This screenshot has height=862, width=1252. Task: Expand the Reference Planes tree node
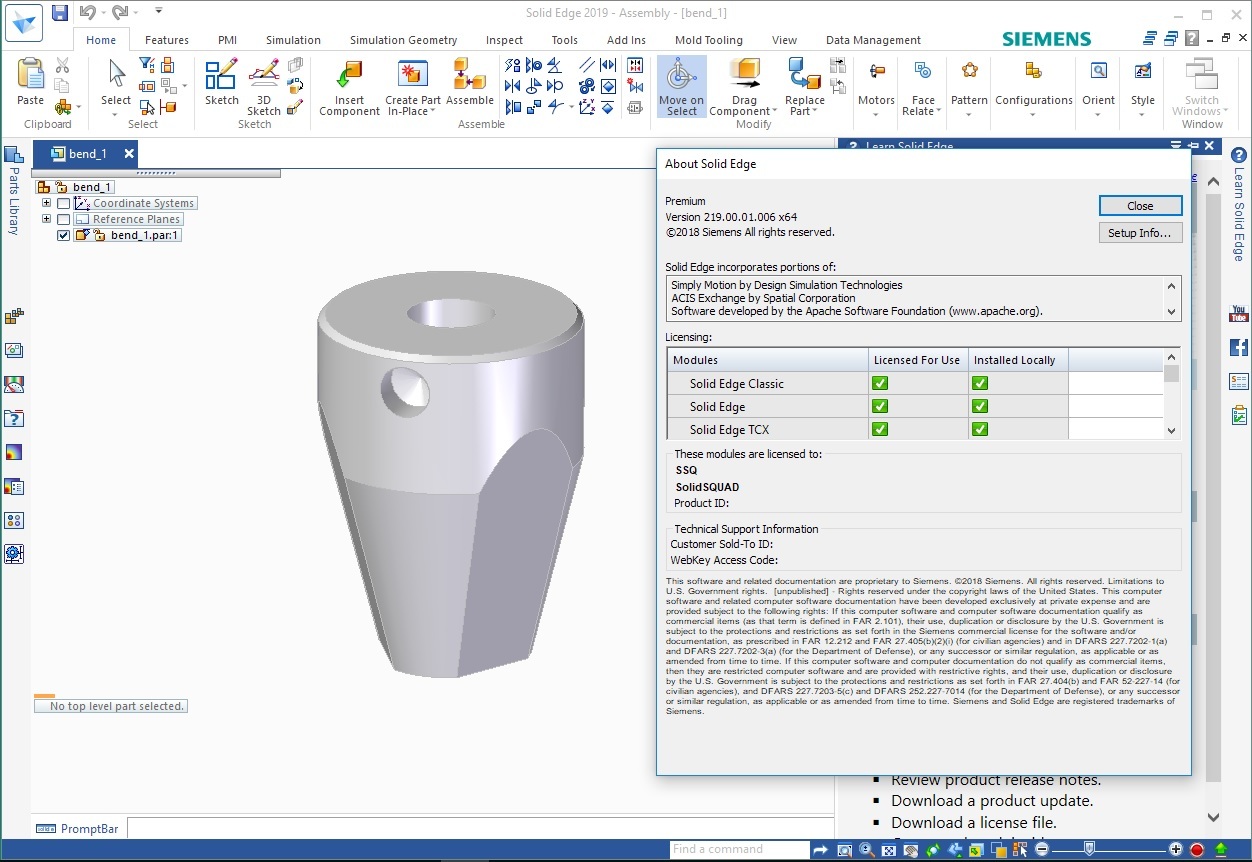pyautogui.click(x=46, y=219)
